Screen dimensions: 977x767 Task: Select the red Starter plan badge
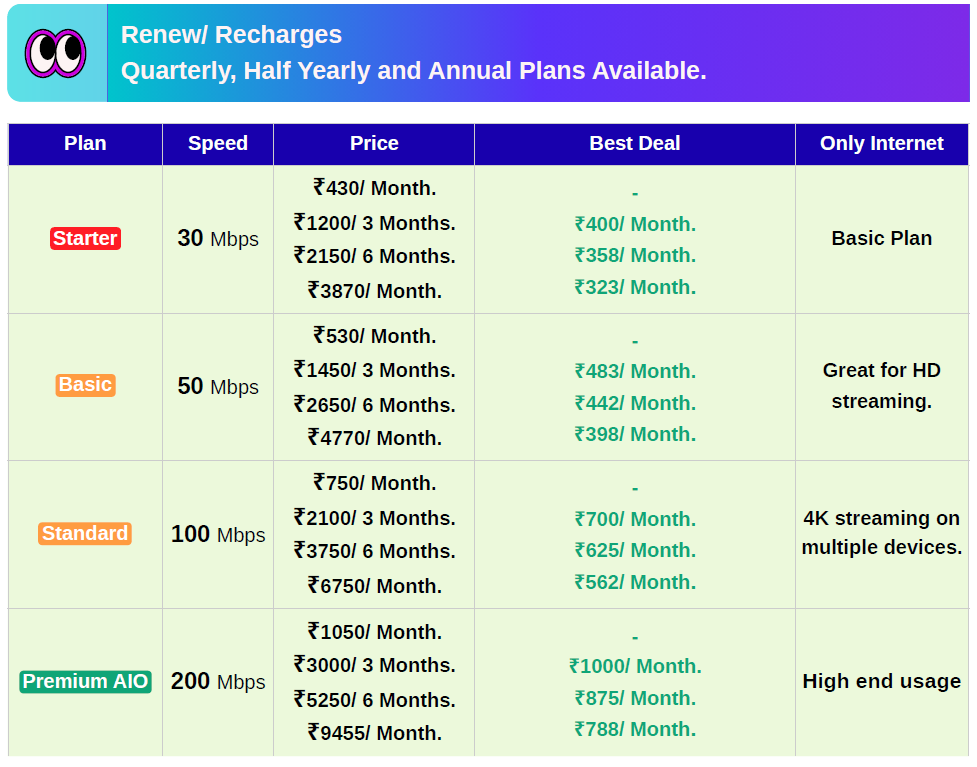coord(85,238)
